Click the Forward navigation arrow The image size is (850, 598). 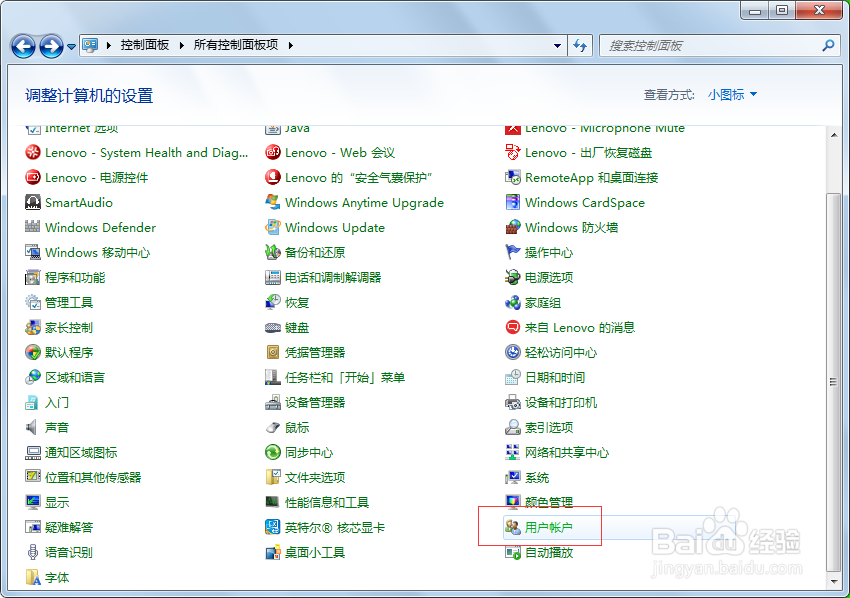pos(51,46)
